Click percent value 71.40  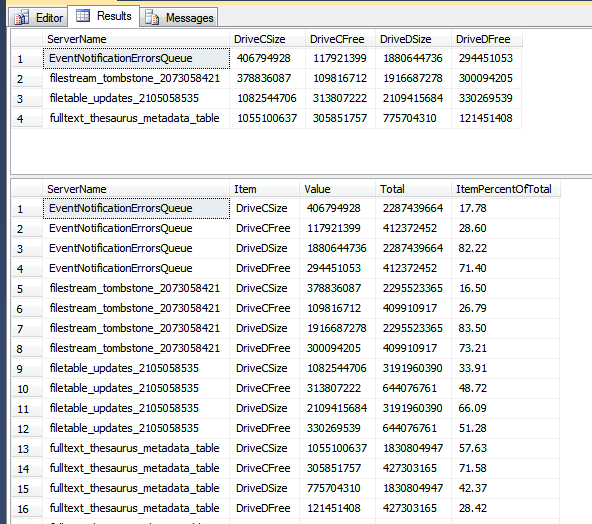[506, 268]
